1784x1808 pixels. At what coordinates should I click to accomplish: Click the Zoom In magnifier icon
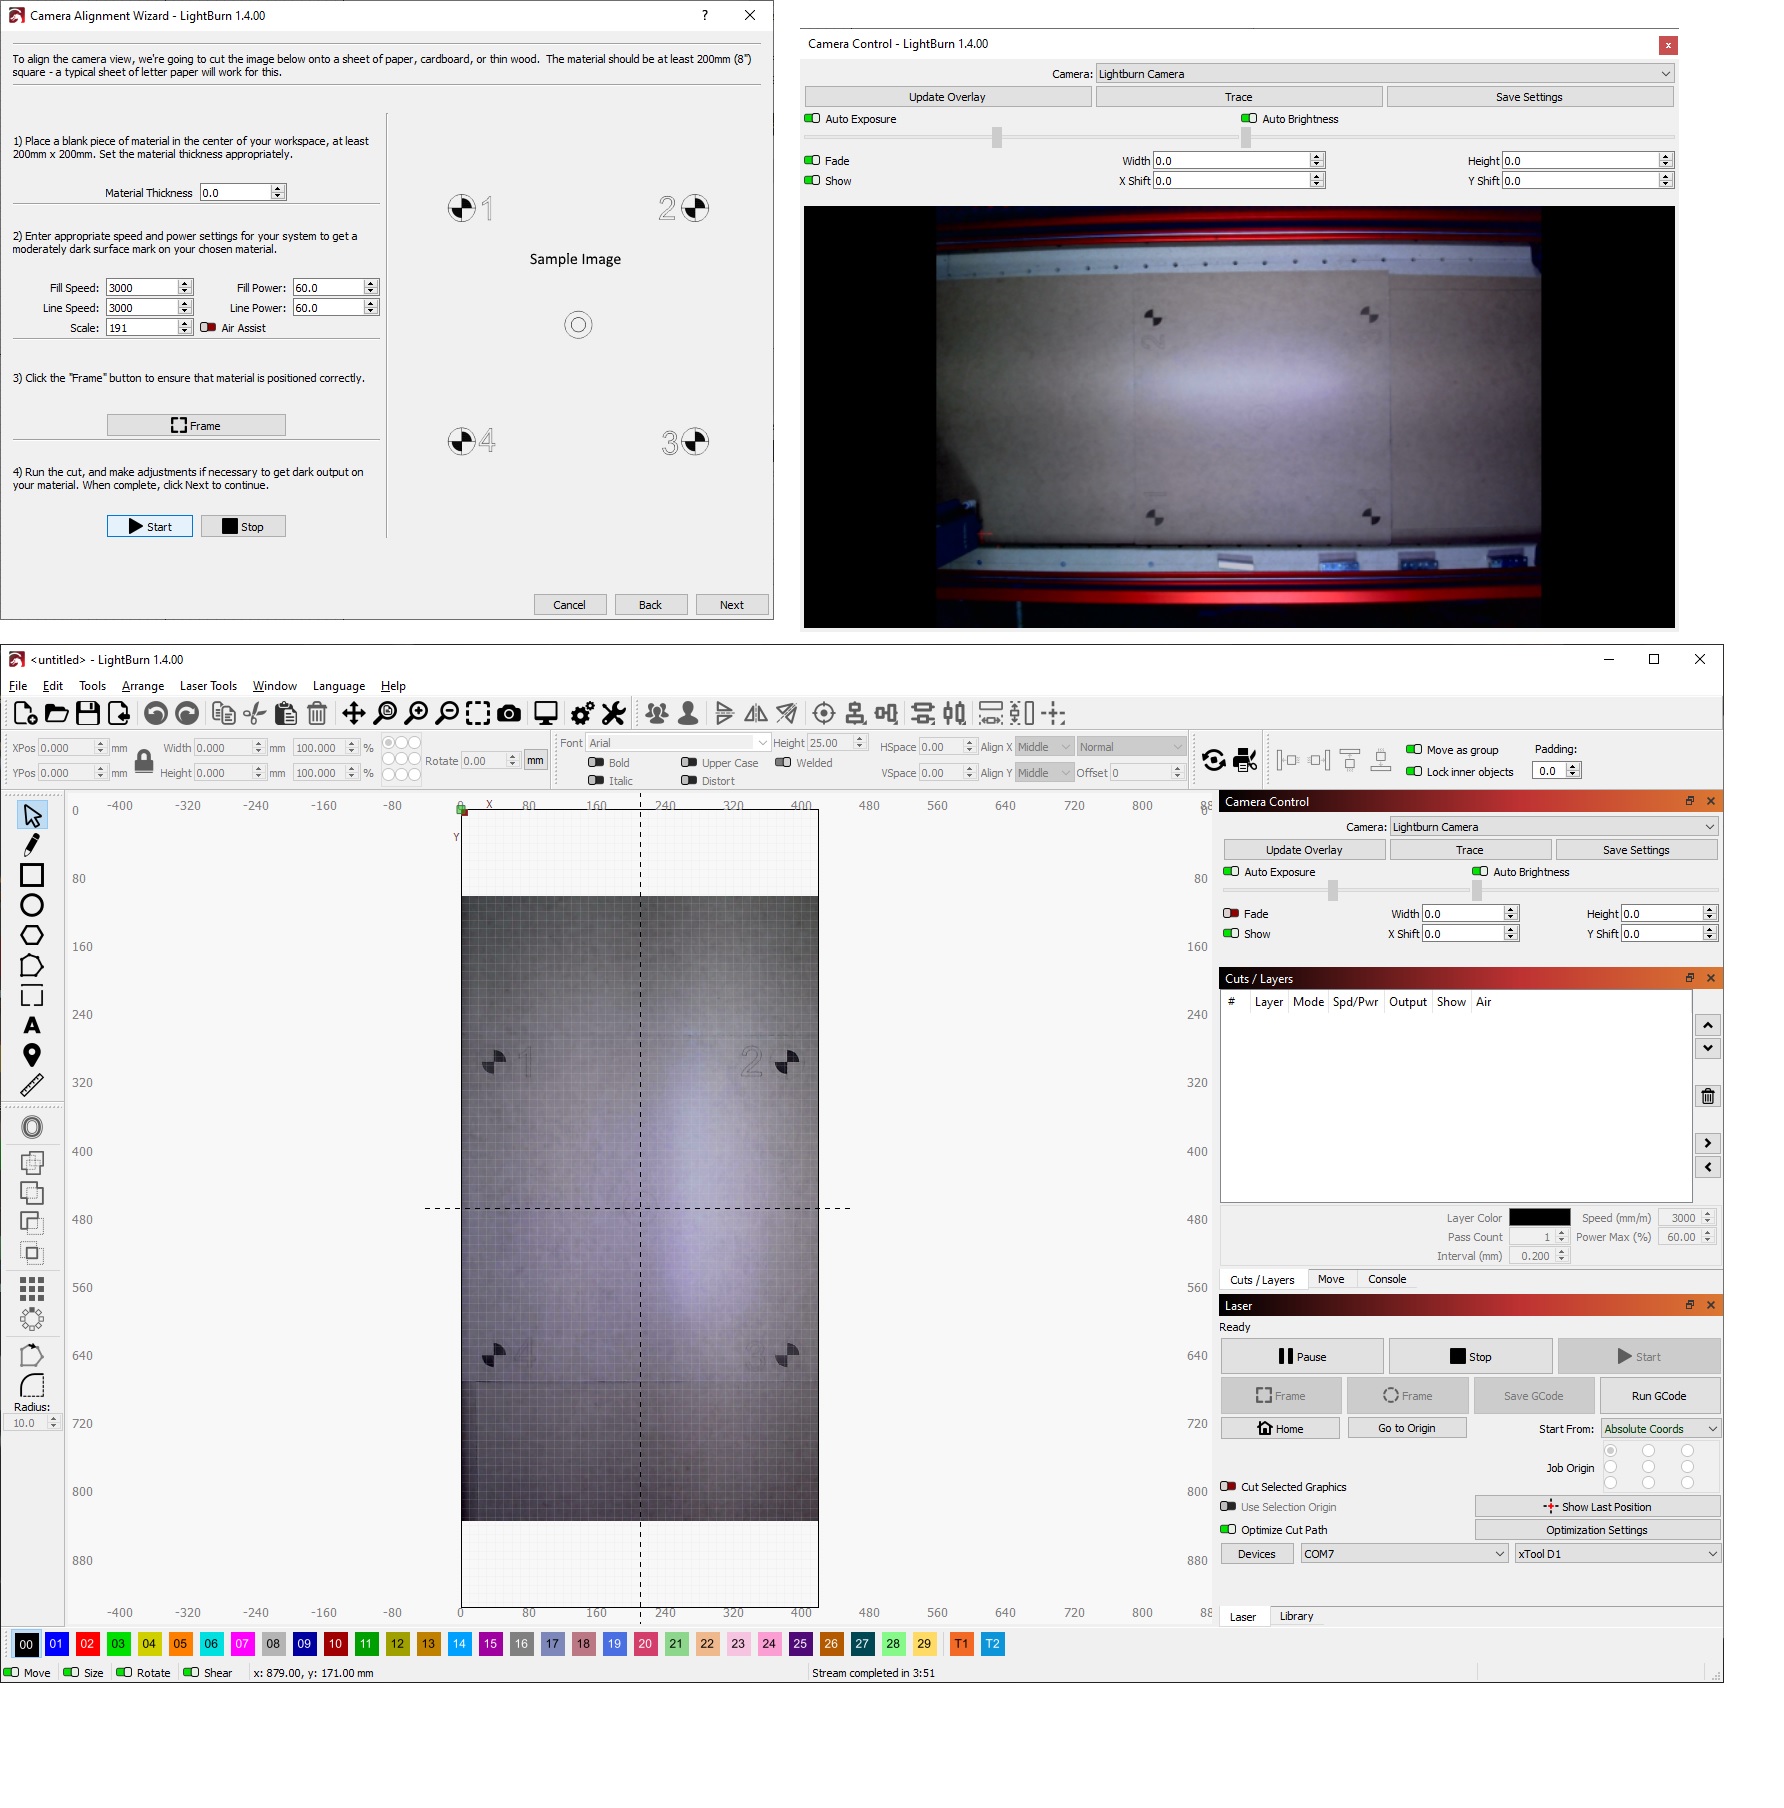pyautogui.click(x=416, y=713)
